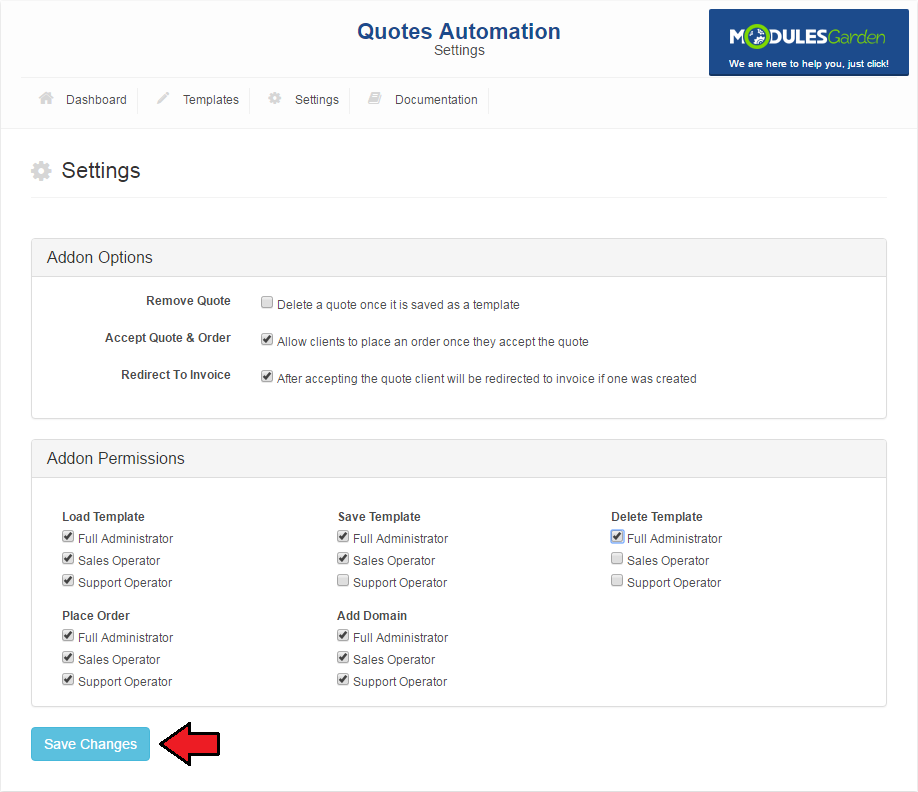This screenshot has height=792, width=918.
Task: Toggle Place Order Sales Operator
Action: [x=68, y=657]
